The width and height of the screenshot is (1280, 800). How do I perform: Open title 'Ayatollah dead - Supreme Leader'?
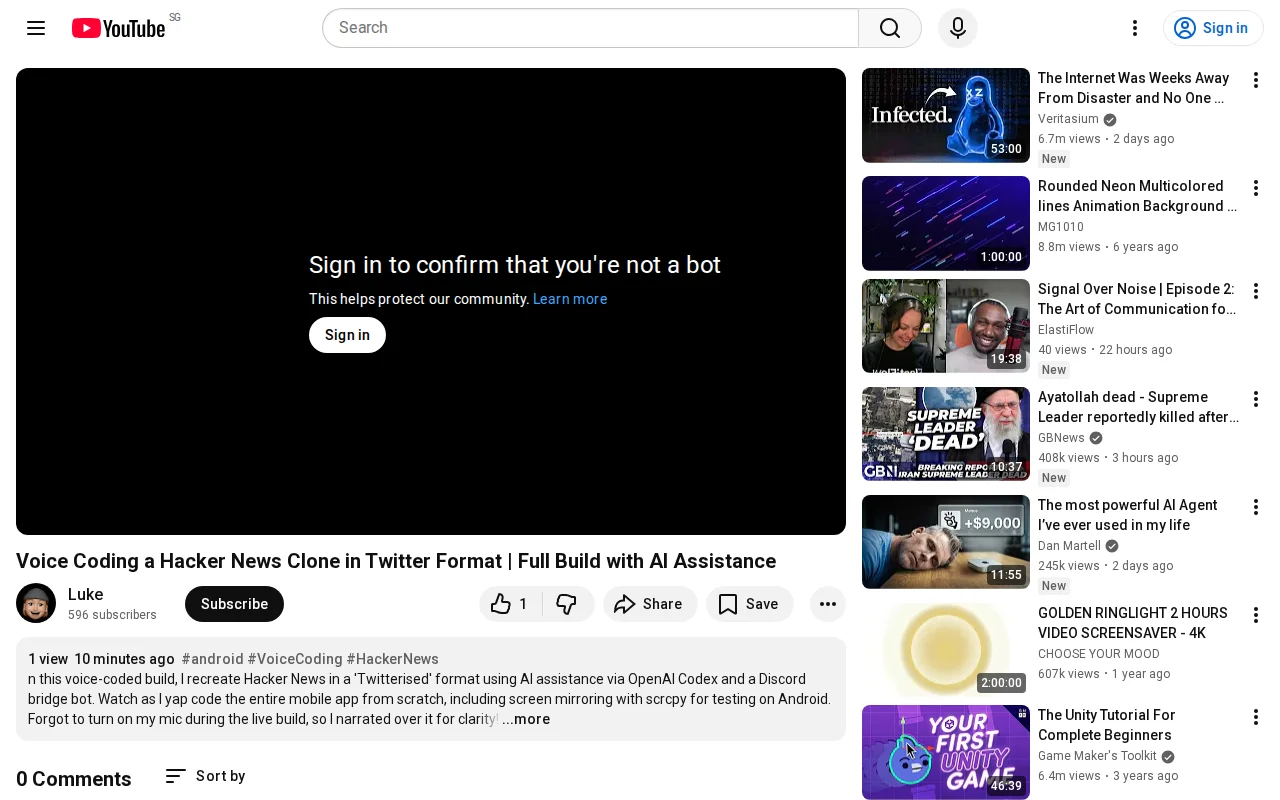tap(1138, 407)
